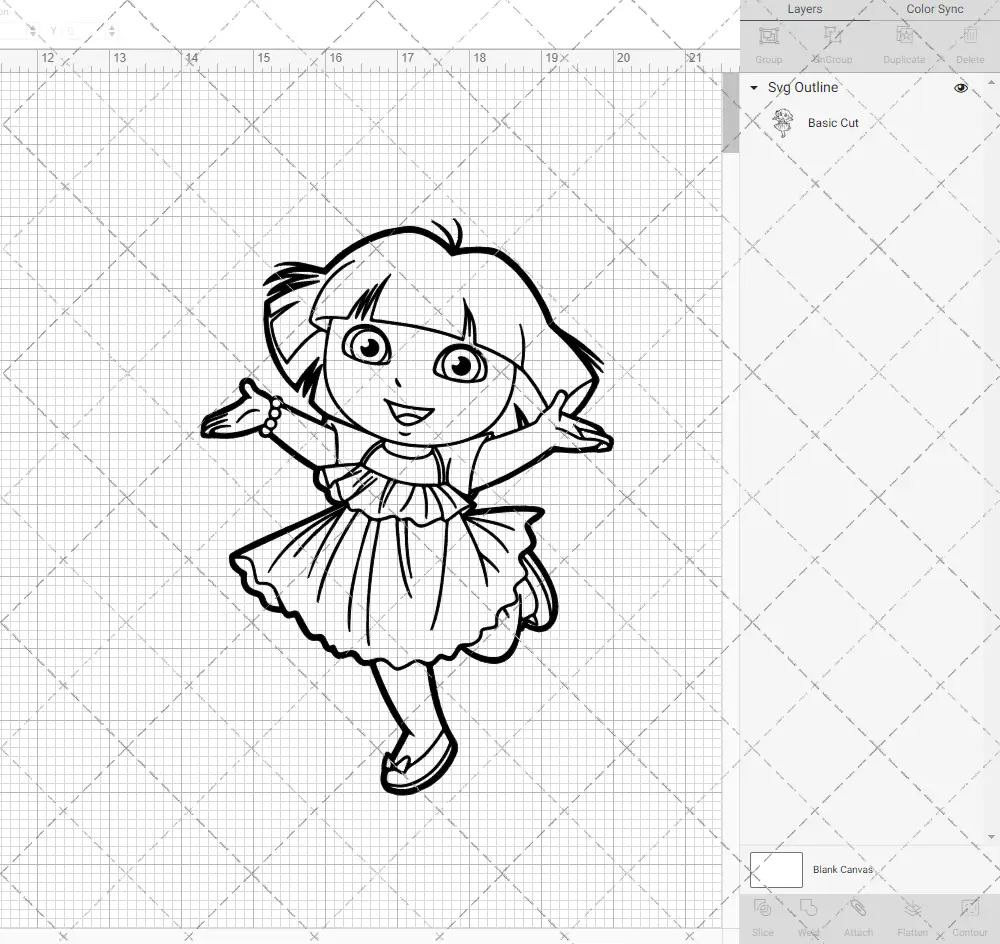The width and height of the screenshot is (1000, 944).
Task: Collapse the Svg Outline group
Action: click(753, 88)
